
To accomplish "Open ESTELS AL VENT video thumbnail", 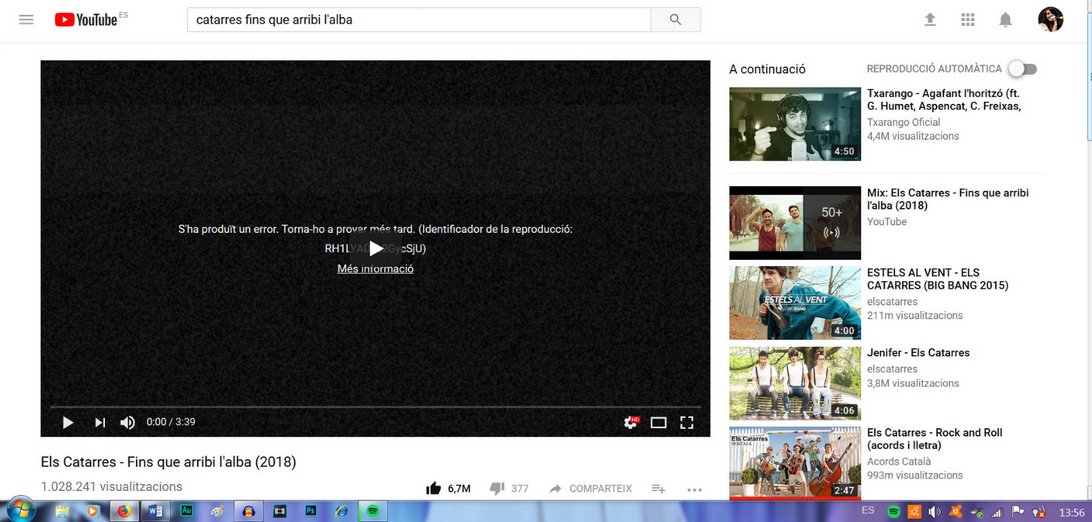I will pyautogui.click(x=795, y=303).
